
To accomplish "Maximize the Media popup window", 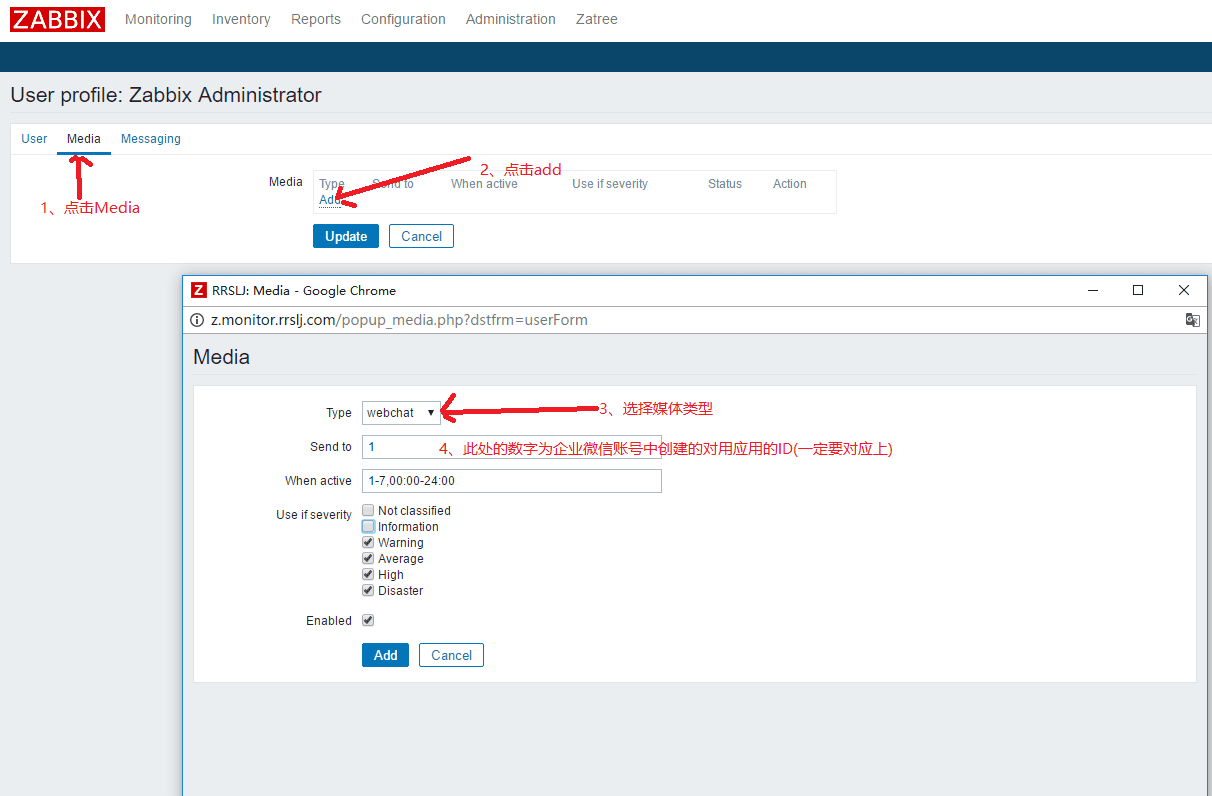I will click(1138, 290).
